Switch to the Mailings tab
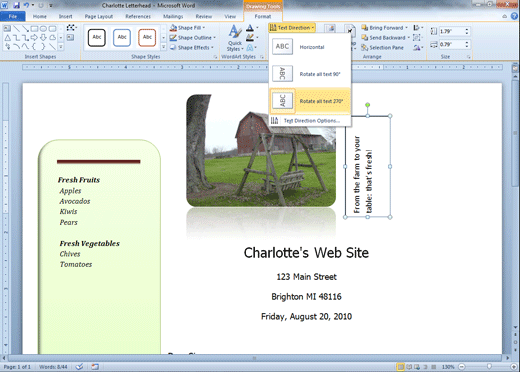Screen dimensions: 520x372 173,16
